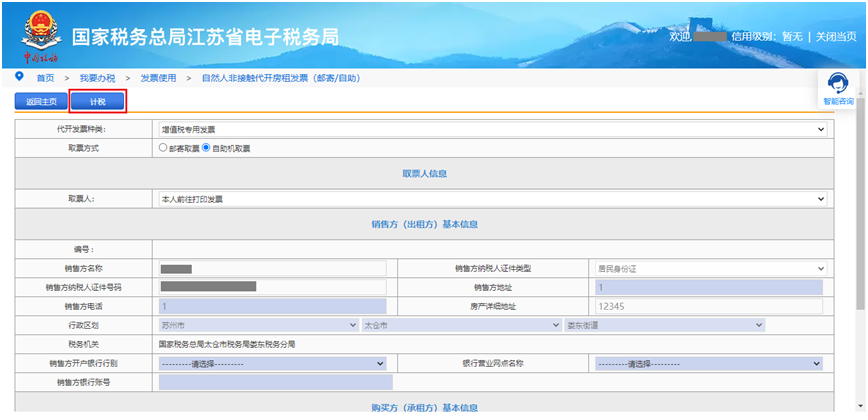Click 自然人非接触代开房租发票 breadcrumb item
The width and height of the screenshot is (868, 420).
click(281, 79)
